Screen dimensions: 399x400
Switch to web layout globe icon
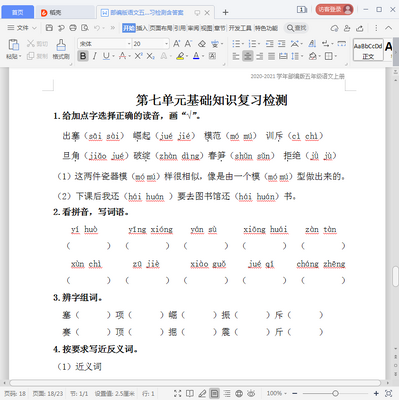tap(239, 393)
